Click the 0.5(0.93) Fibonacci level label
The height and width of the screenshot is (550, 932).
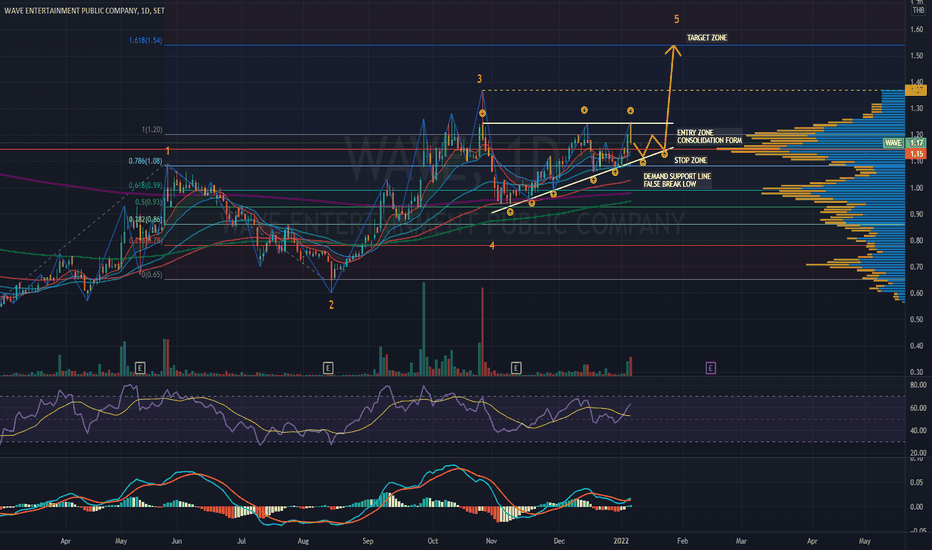(x=149, y=202)
